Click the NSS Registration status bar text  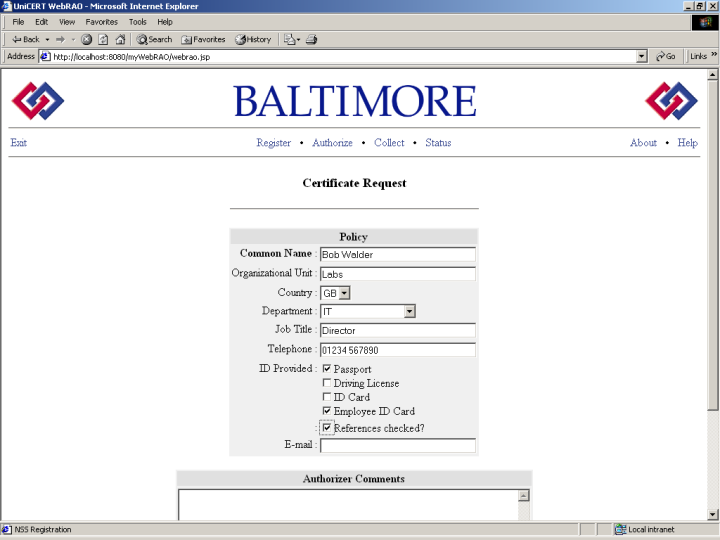(43, 529)
